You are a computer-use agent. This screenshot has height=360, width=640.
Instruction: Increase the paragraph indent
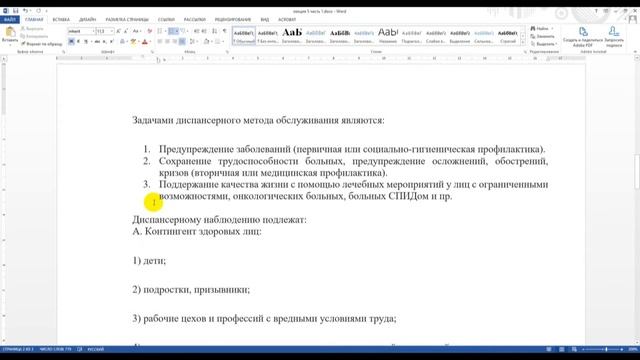click(x=204, y=31)
